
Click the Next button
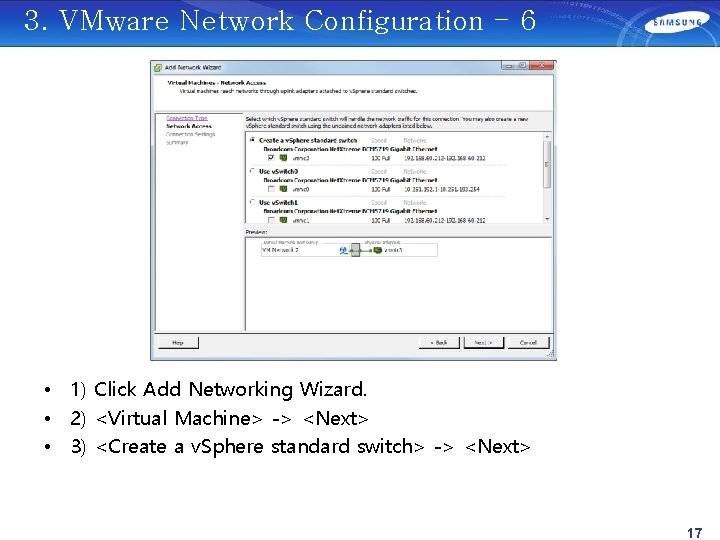484,343
